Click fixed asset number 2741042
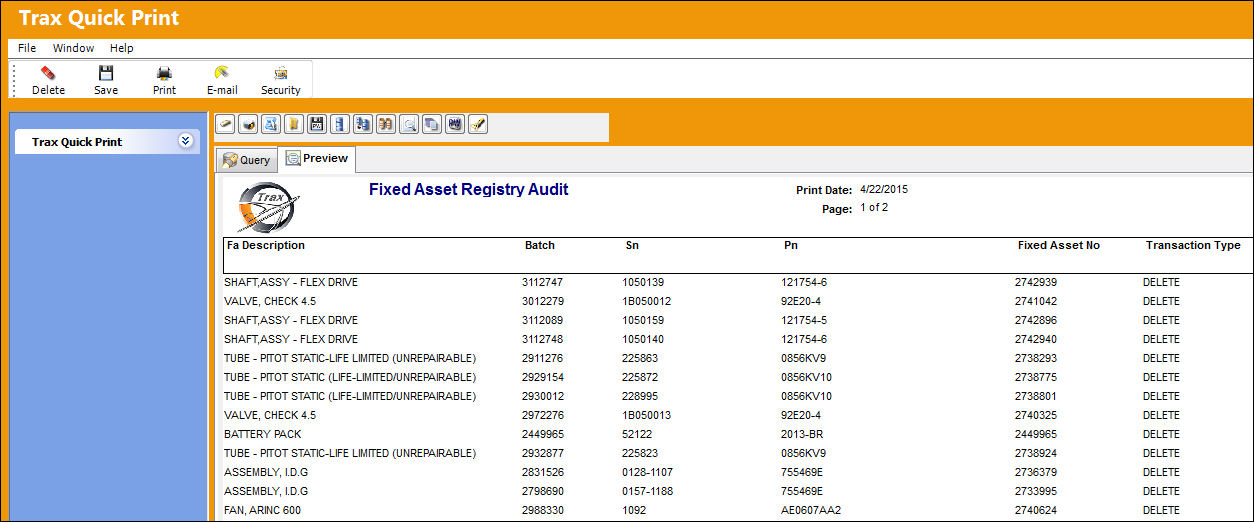The height and width of the screenshot is (522, 1254). tap(1036, 301)
